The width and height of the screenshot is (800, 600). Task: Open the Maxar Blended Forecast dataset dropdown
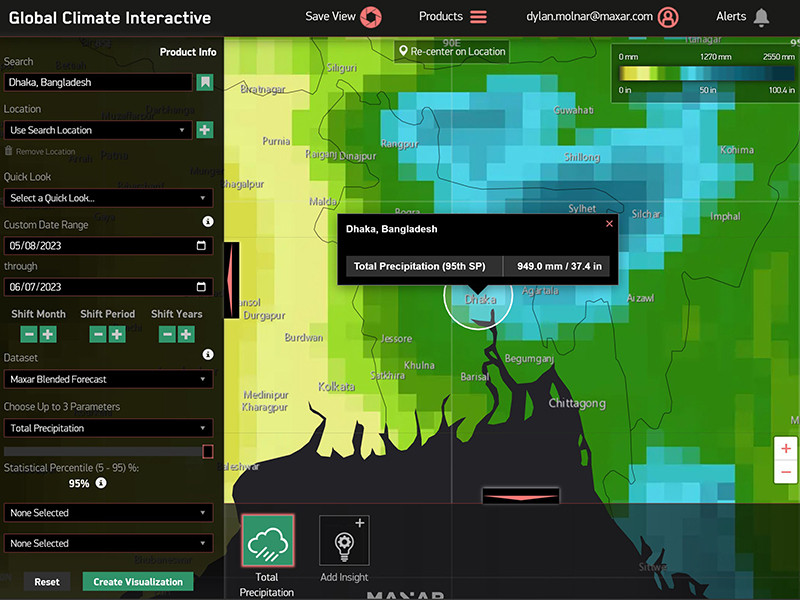[x=108, y=379]
